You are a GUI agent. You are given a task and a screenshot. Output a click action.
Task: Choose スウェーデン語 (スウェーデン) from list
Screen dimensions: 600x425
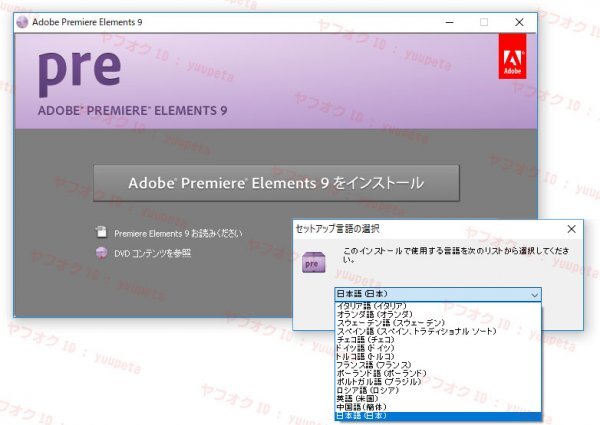point(438,322)
